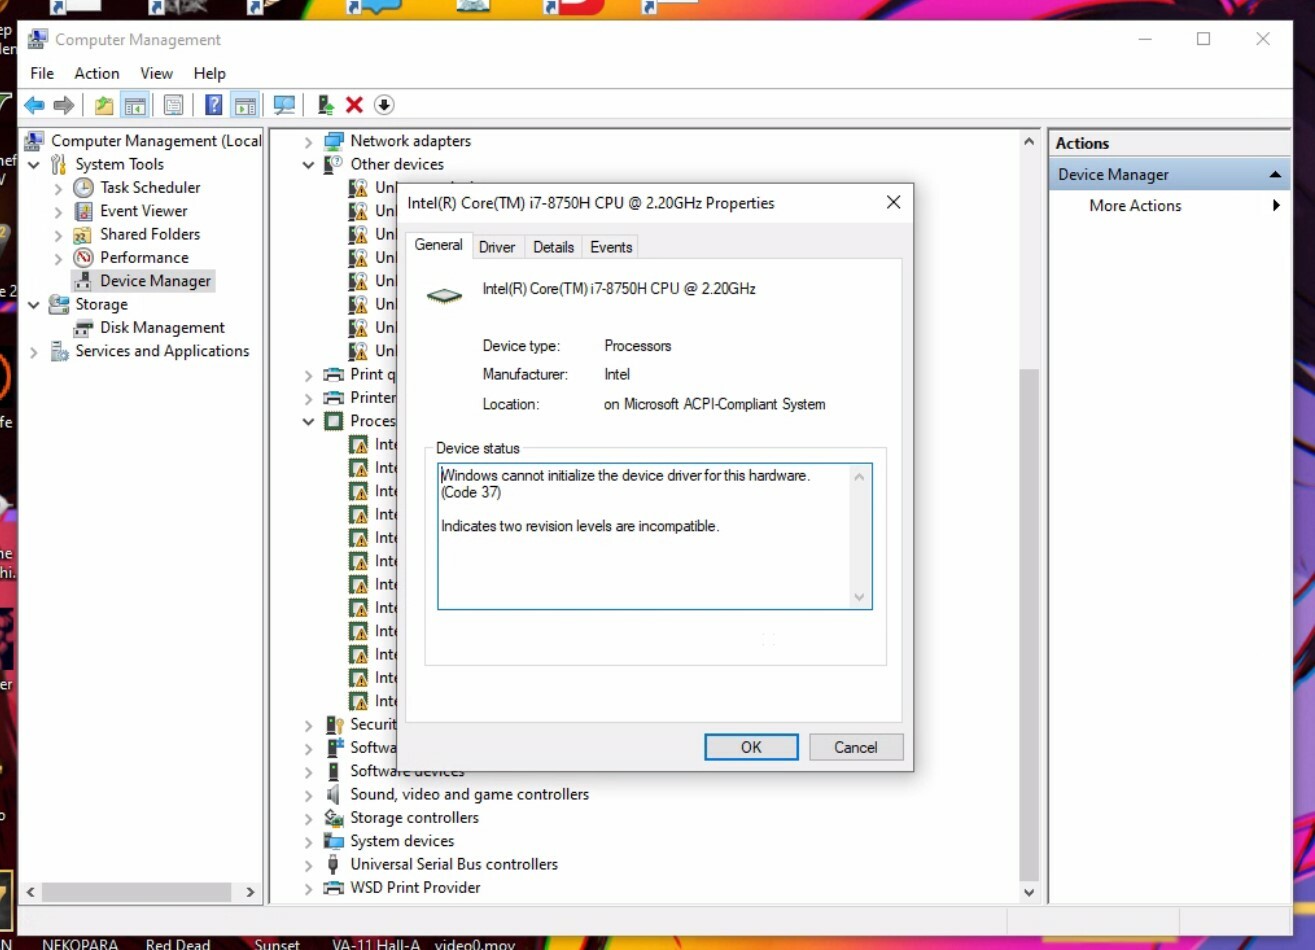This screenshot has height=950, width=1315.
Task: Select the Storage node in tree
Action: (x=101, y=304)
